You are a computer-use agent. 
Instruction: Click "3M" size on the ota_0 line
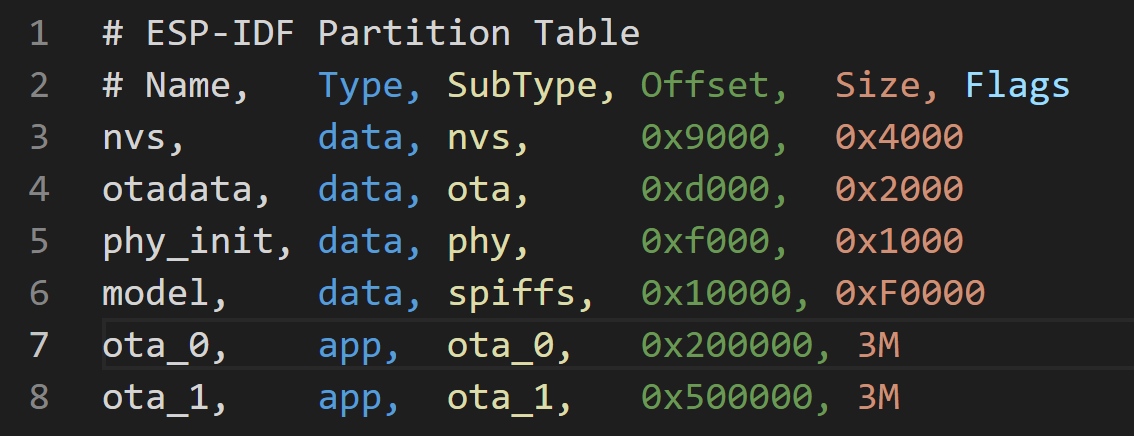878,346
